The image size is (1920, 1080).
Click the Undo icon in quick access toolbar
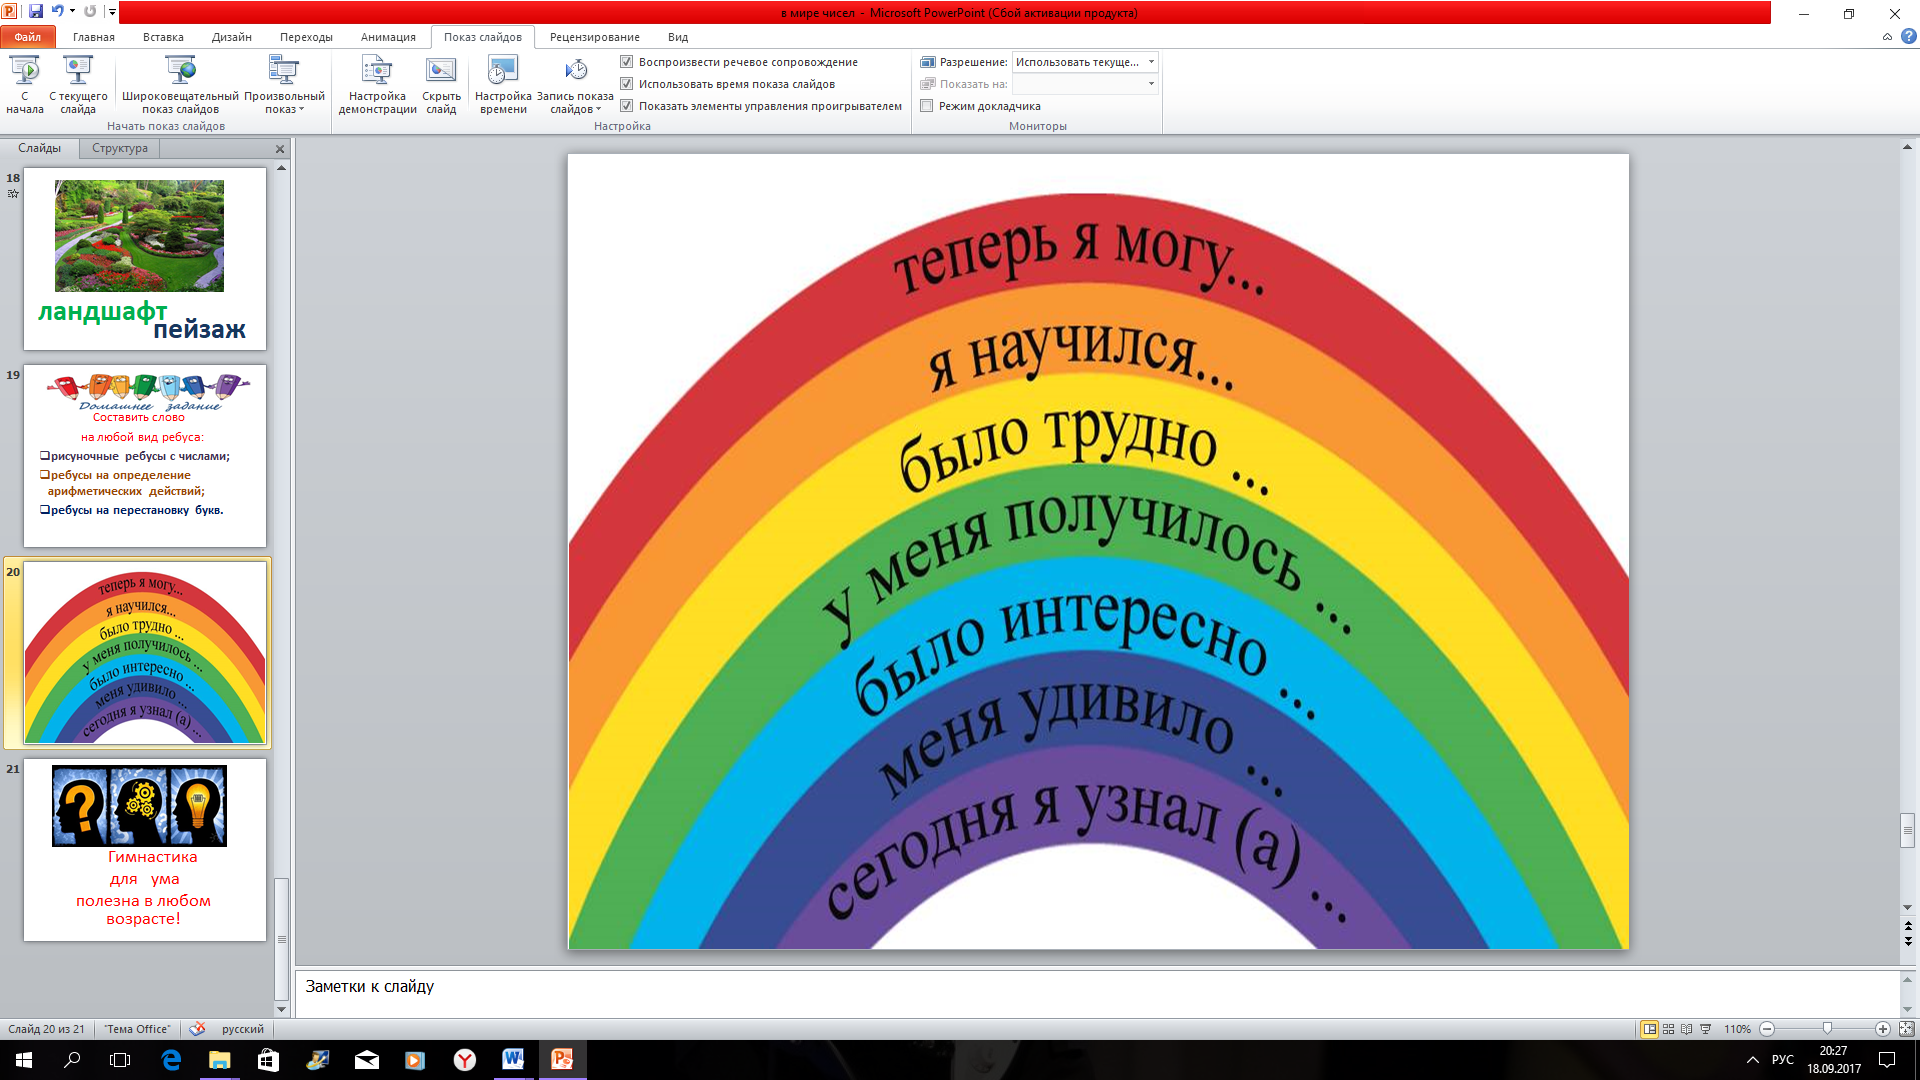pos(57,12)
